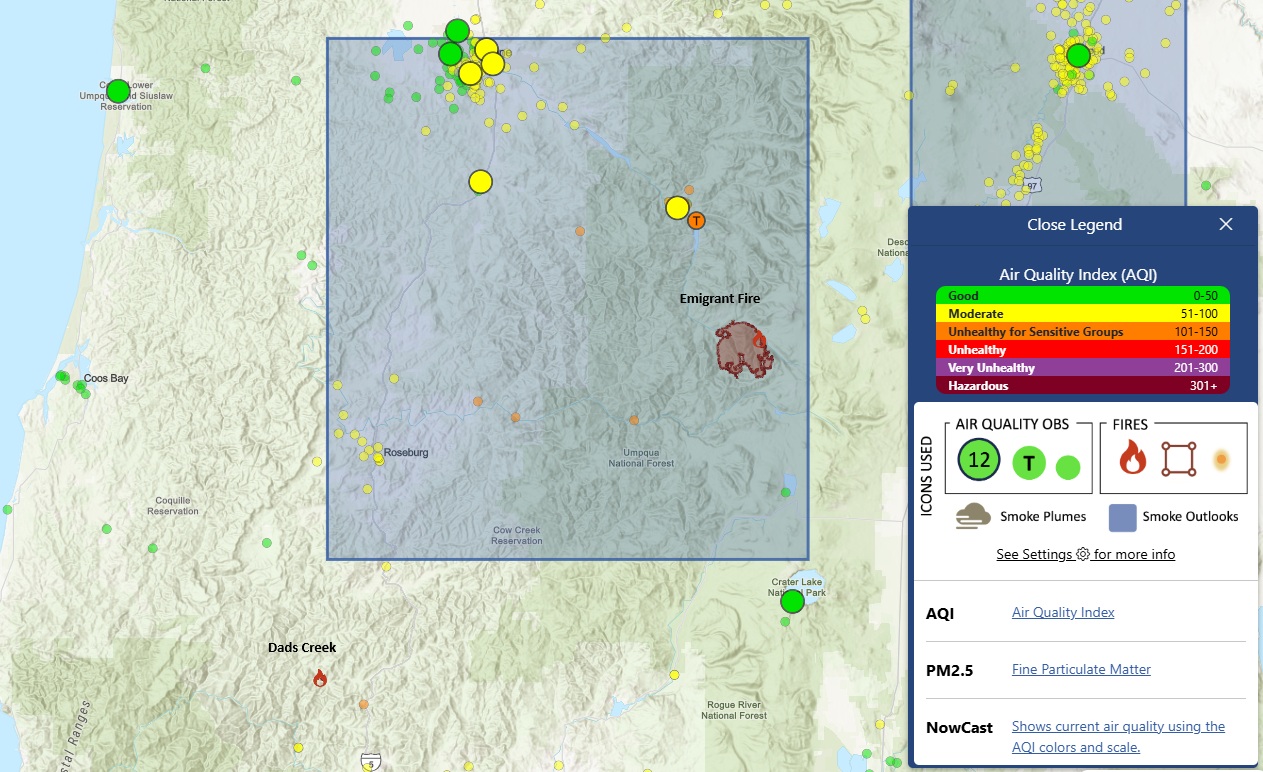Click the fire perimeter square icon in legend

click(x=1178, y=460)
